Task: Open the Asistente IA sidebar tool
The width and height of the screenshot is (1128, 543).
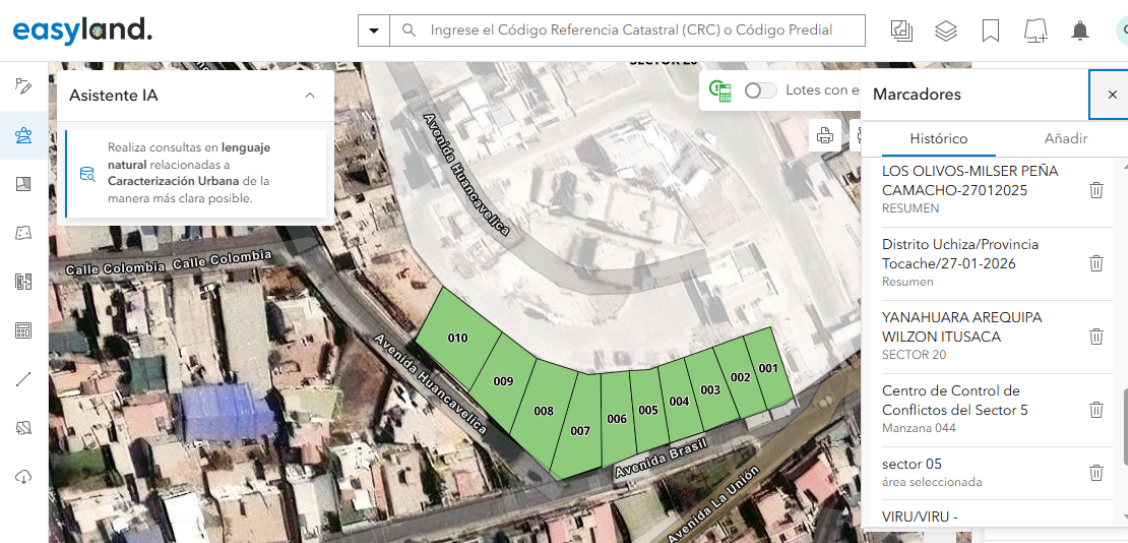Action: [23, 135]
